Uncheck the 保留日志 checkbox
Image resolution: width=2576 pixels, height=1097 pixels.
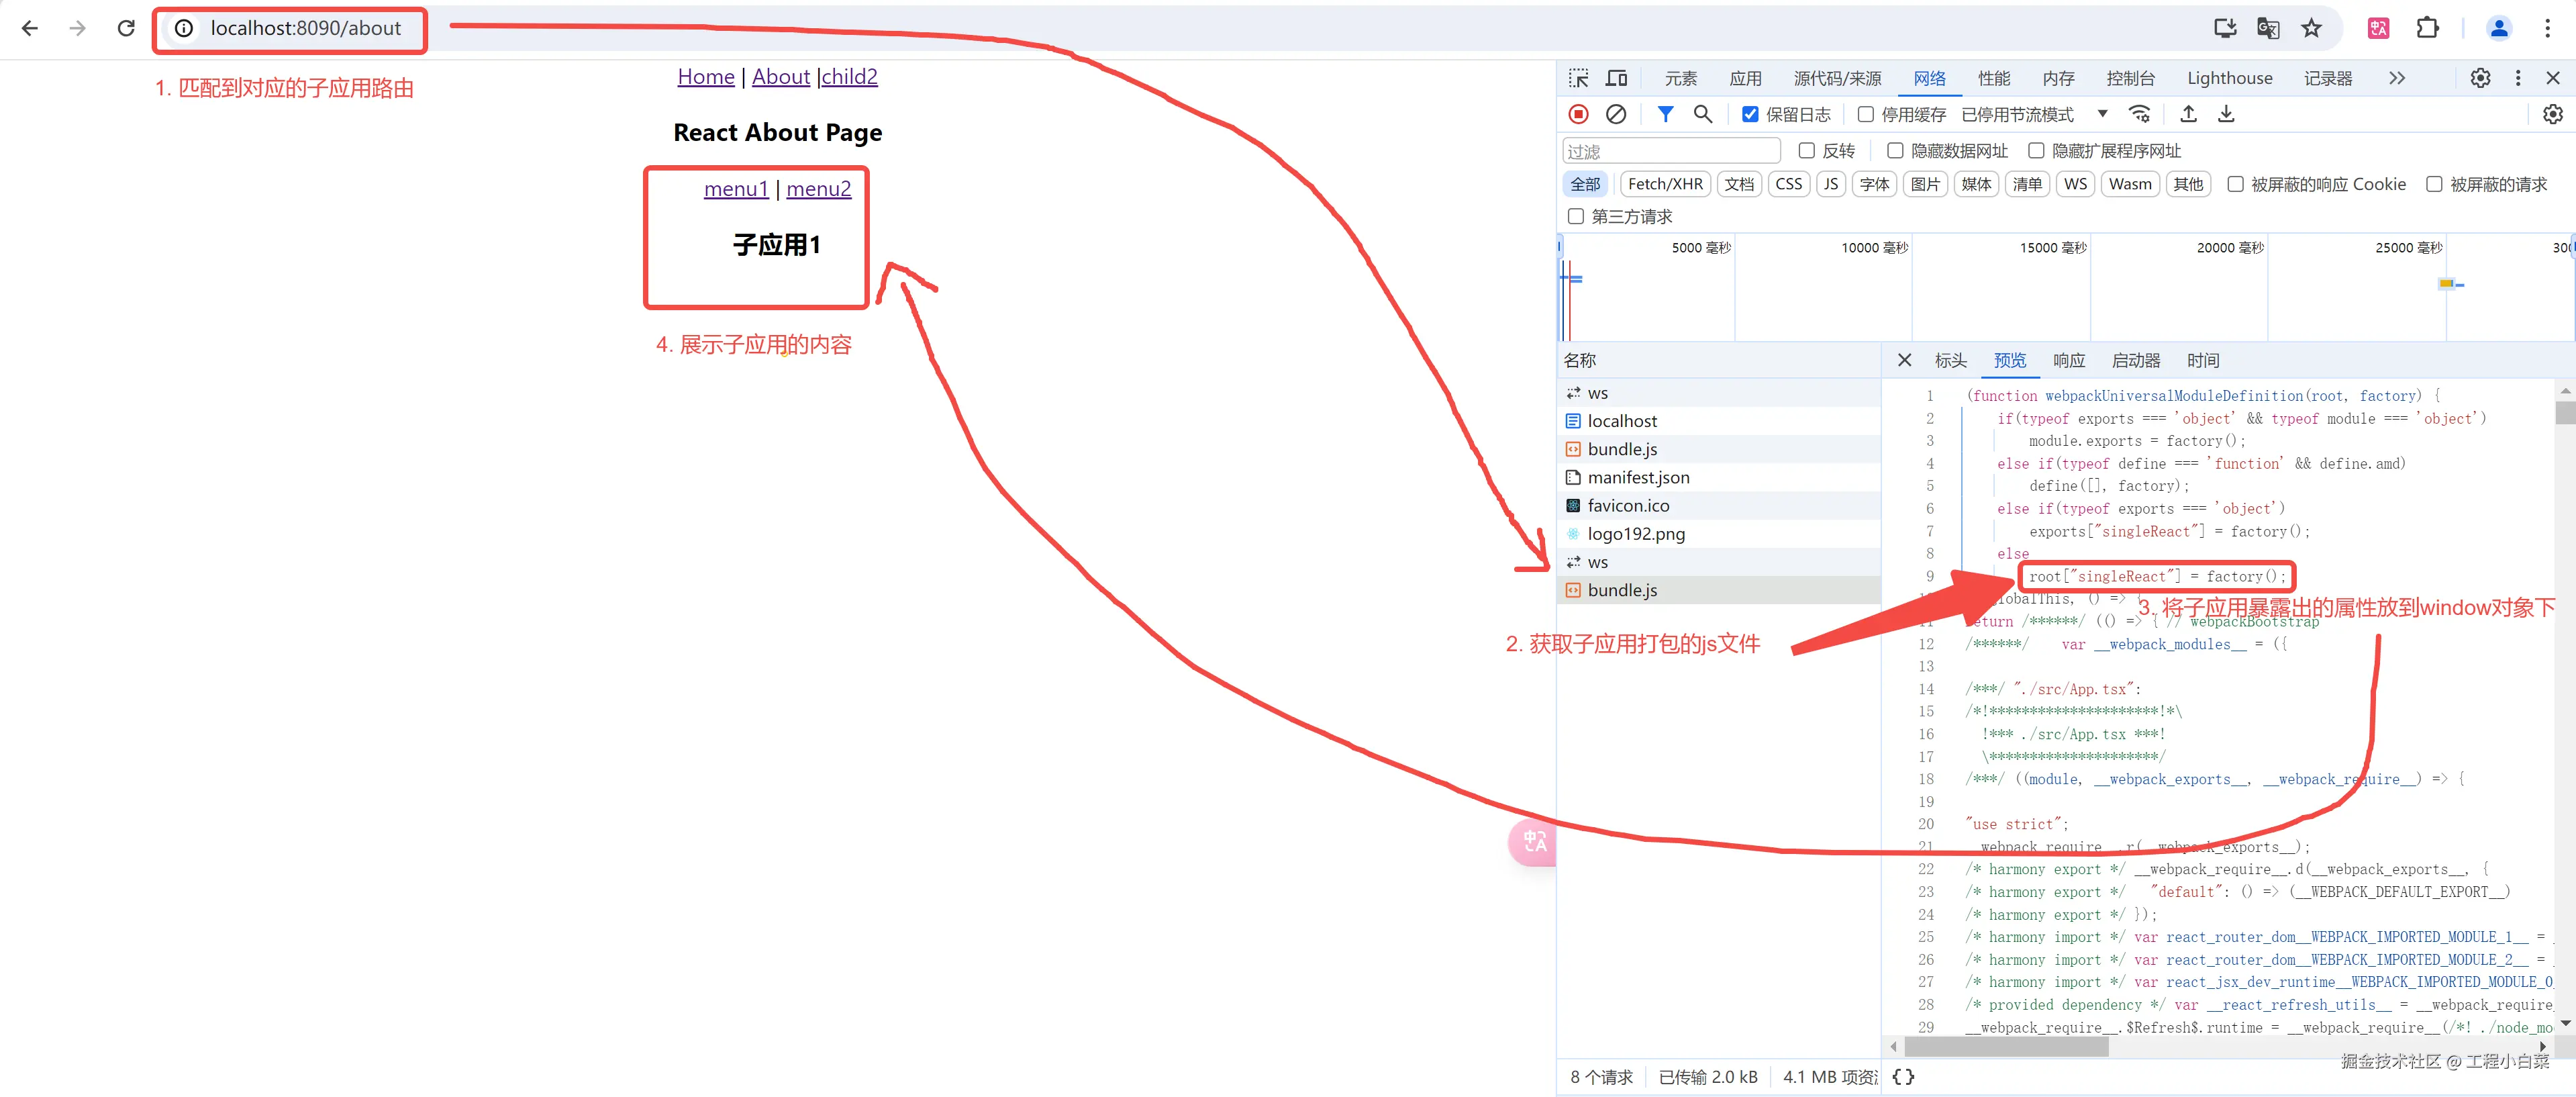(x=1750, y=114)
